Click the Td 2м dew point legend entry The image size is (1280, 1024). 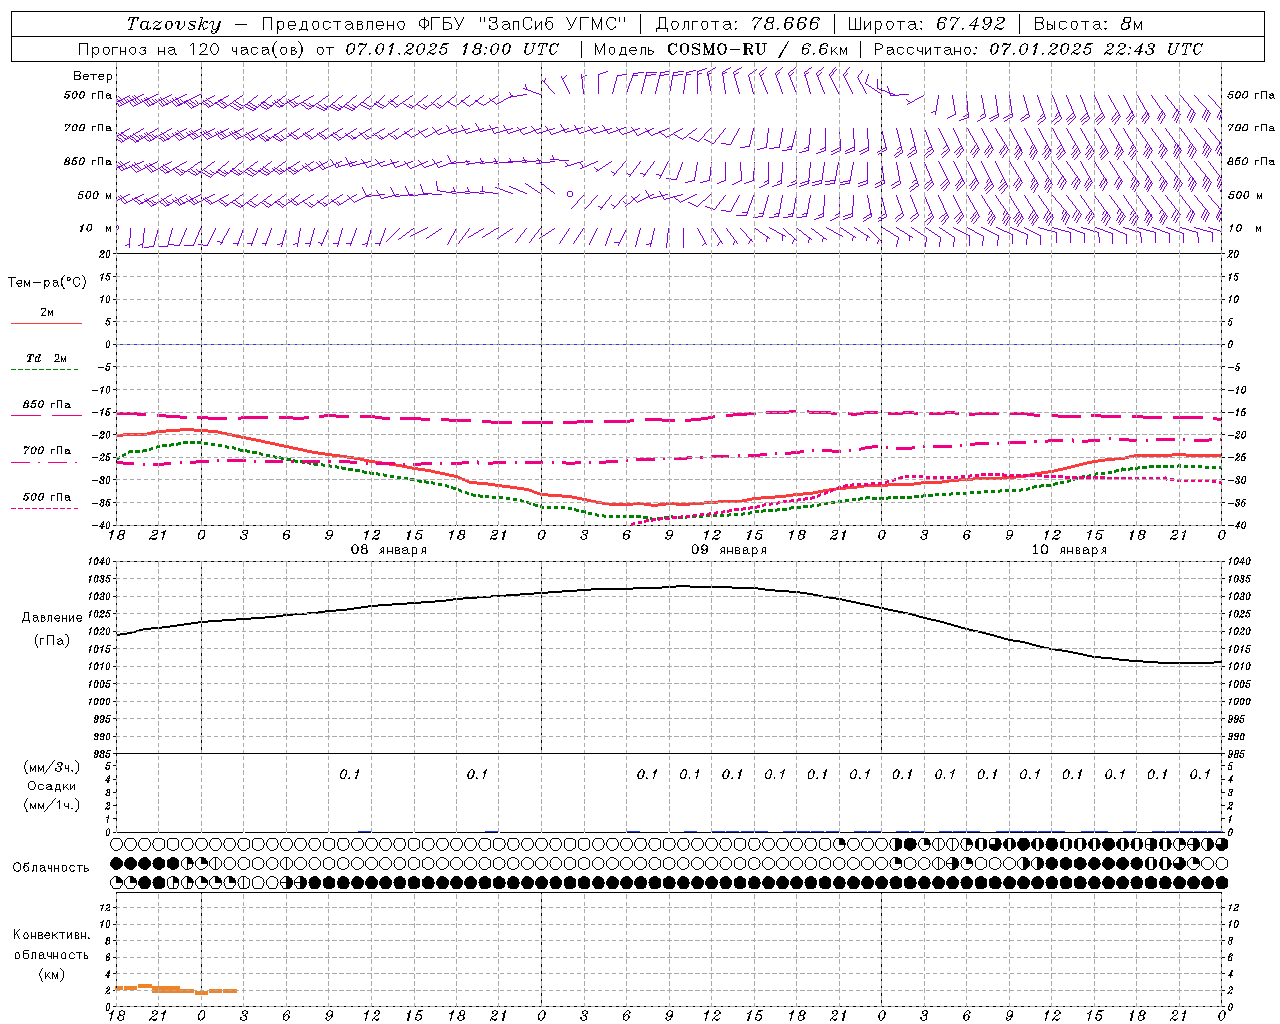coord(46,358)
